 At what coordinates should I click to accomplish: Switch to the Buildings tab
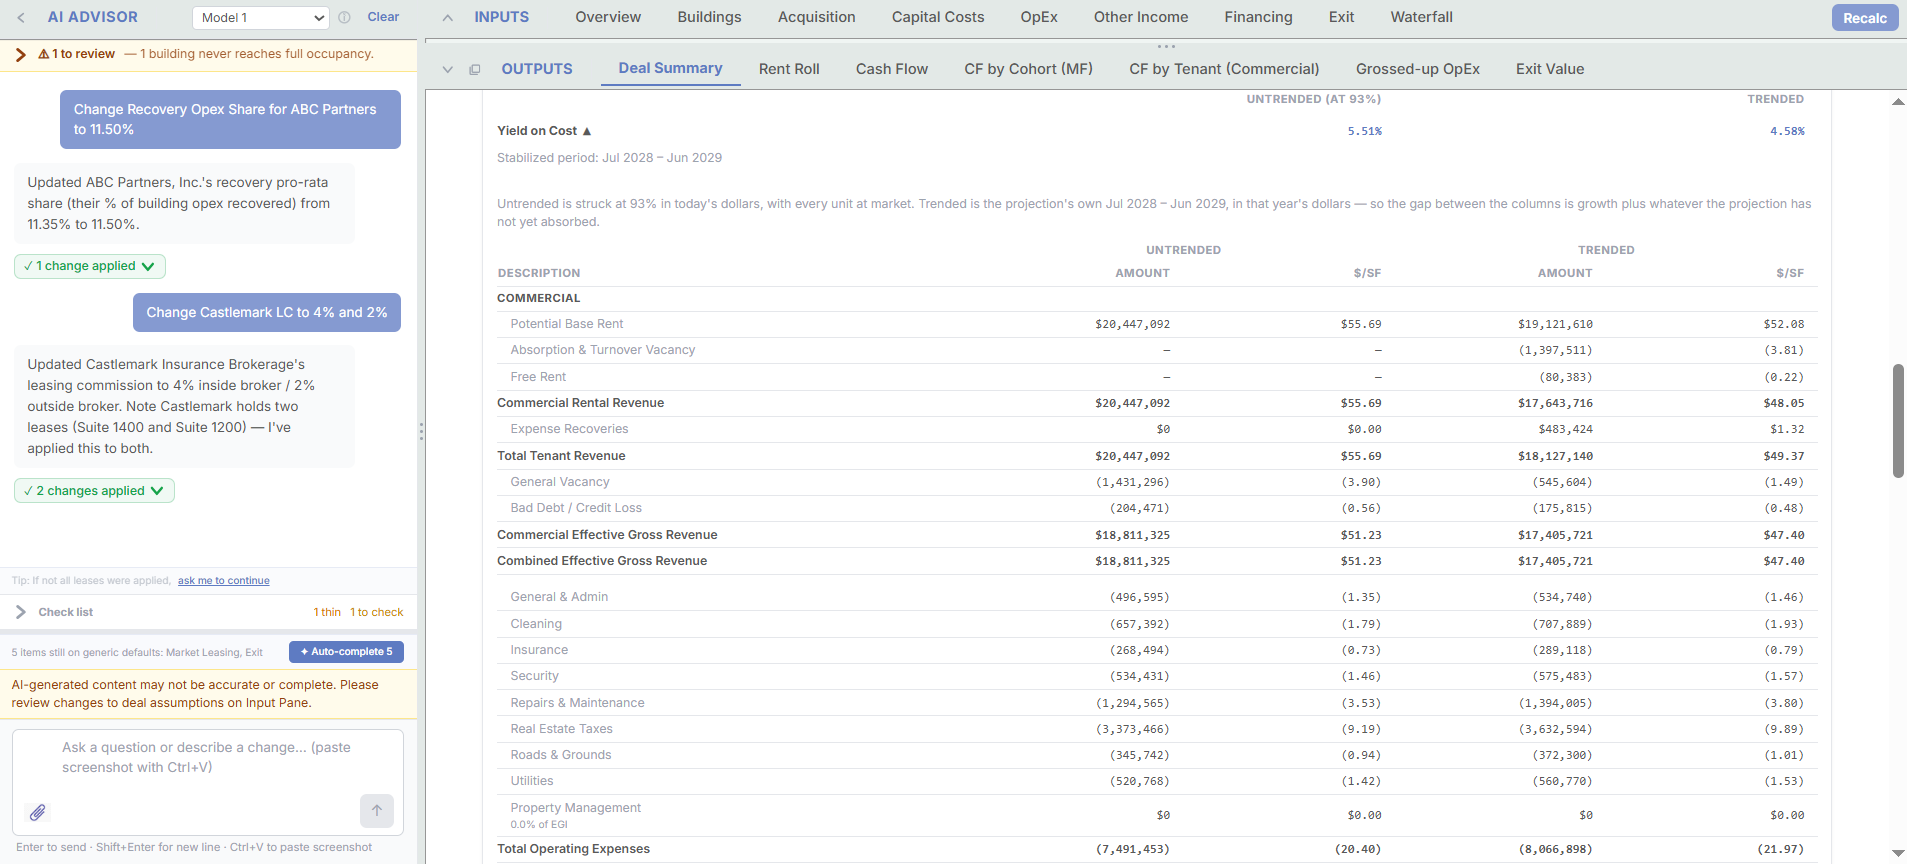(709, 17)
